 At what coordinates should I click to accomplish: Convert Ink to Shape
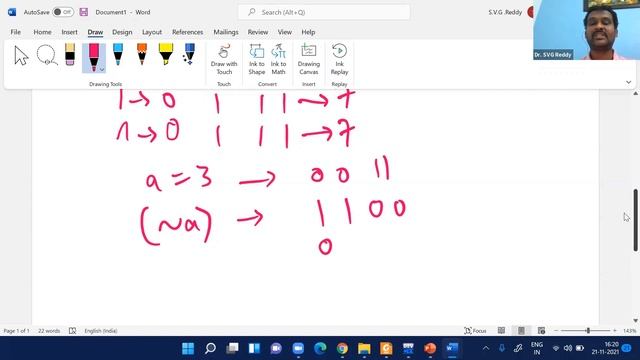coord(257,60)
